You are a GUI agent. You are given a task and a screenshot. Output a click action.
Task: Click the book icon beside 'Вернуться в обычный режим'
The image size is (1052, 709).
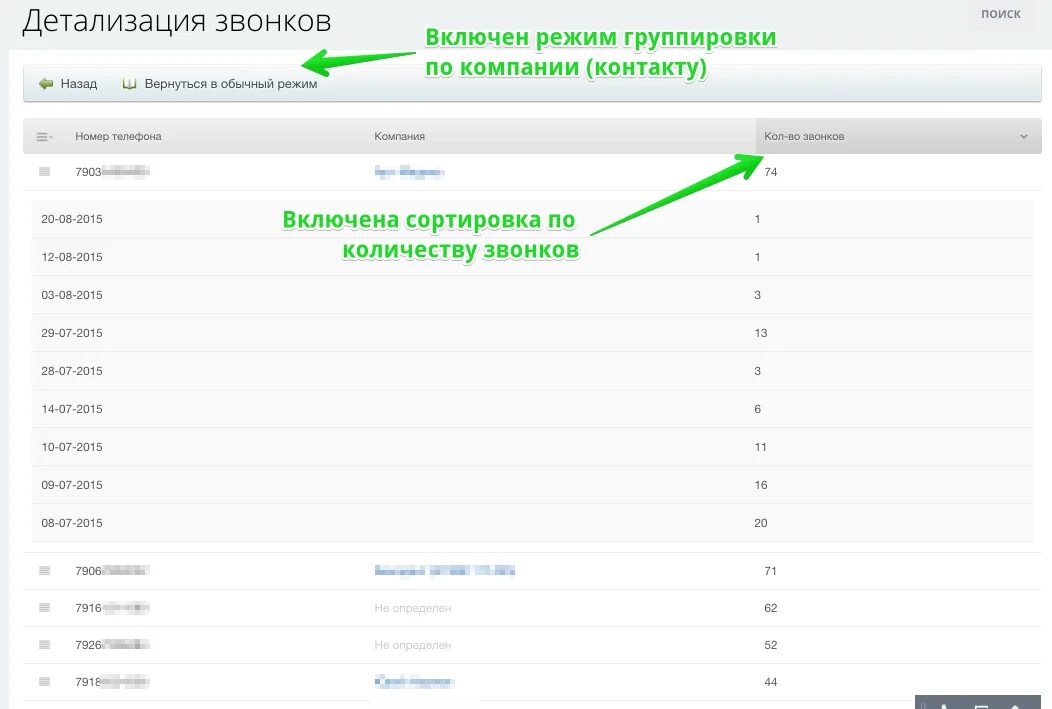(x=129, y=84)
